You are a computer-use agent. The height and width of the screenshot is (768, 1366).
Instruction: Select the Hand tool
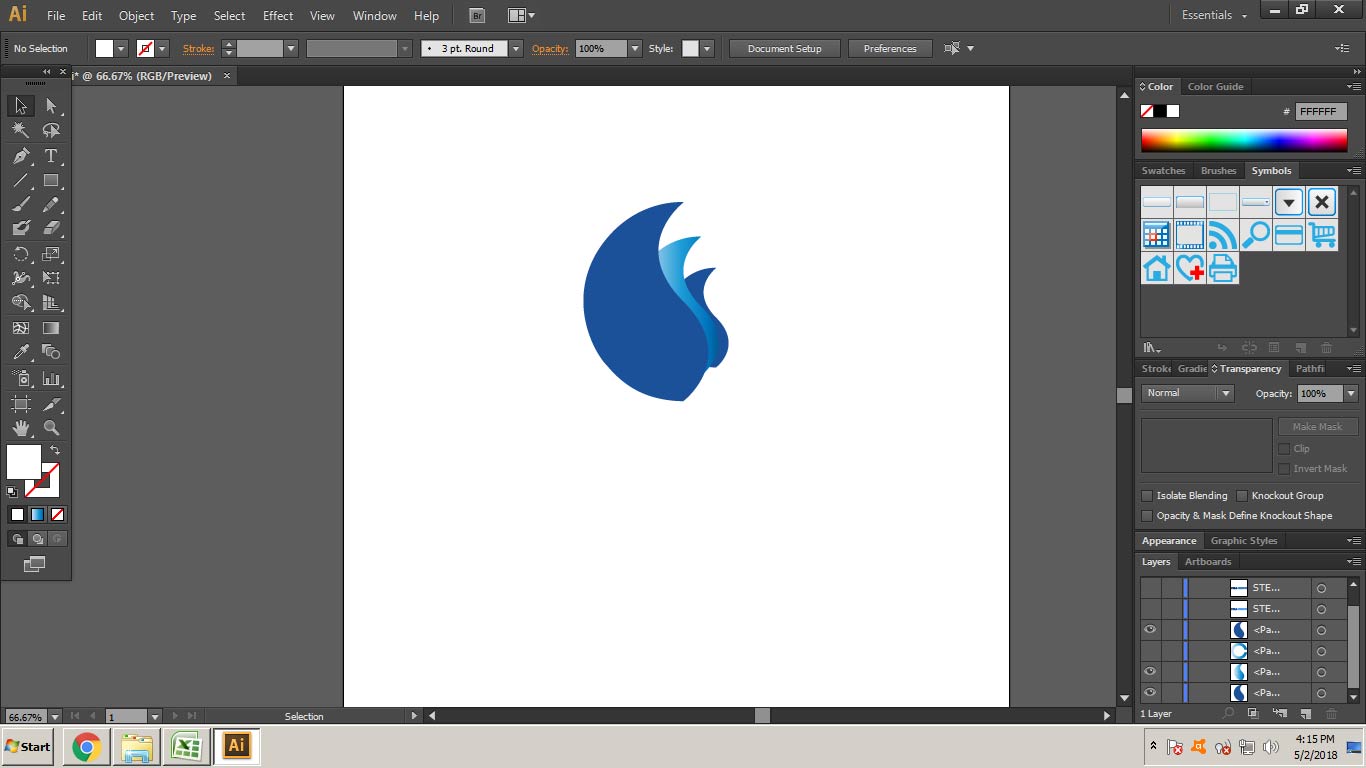(20, 428)
